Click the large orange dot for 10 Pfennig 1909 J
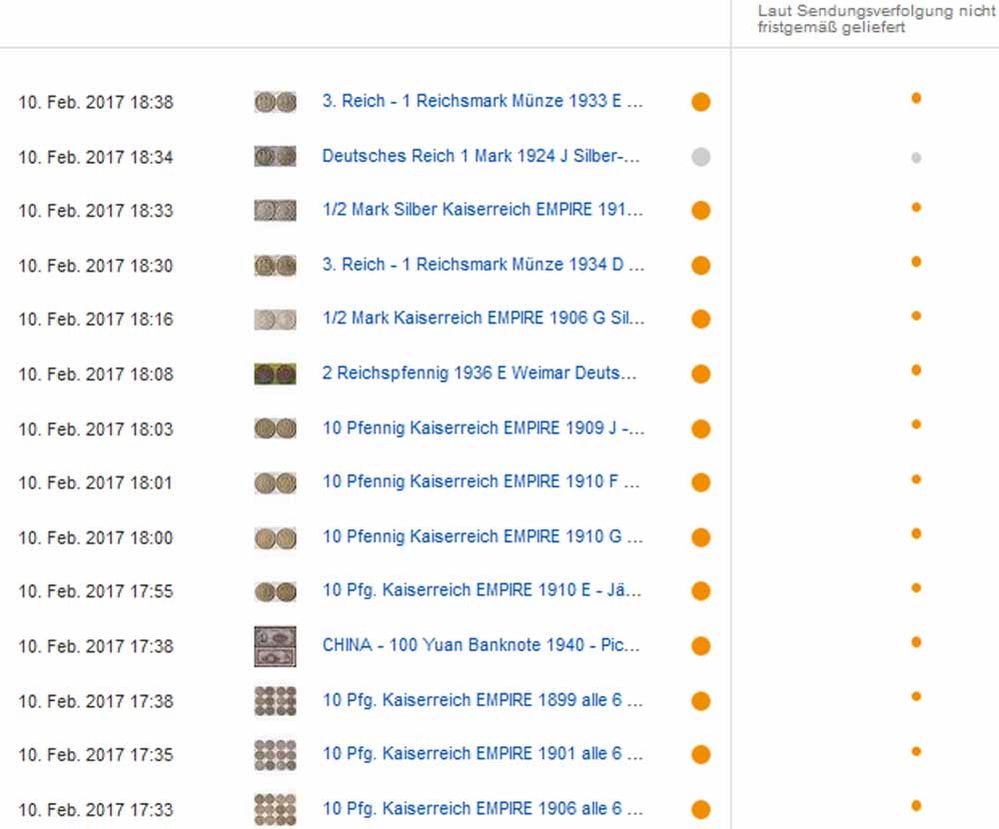999x829 pixels. tap(701, 429)
